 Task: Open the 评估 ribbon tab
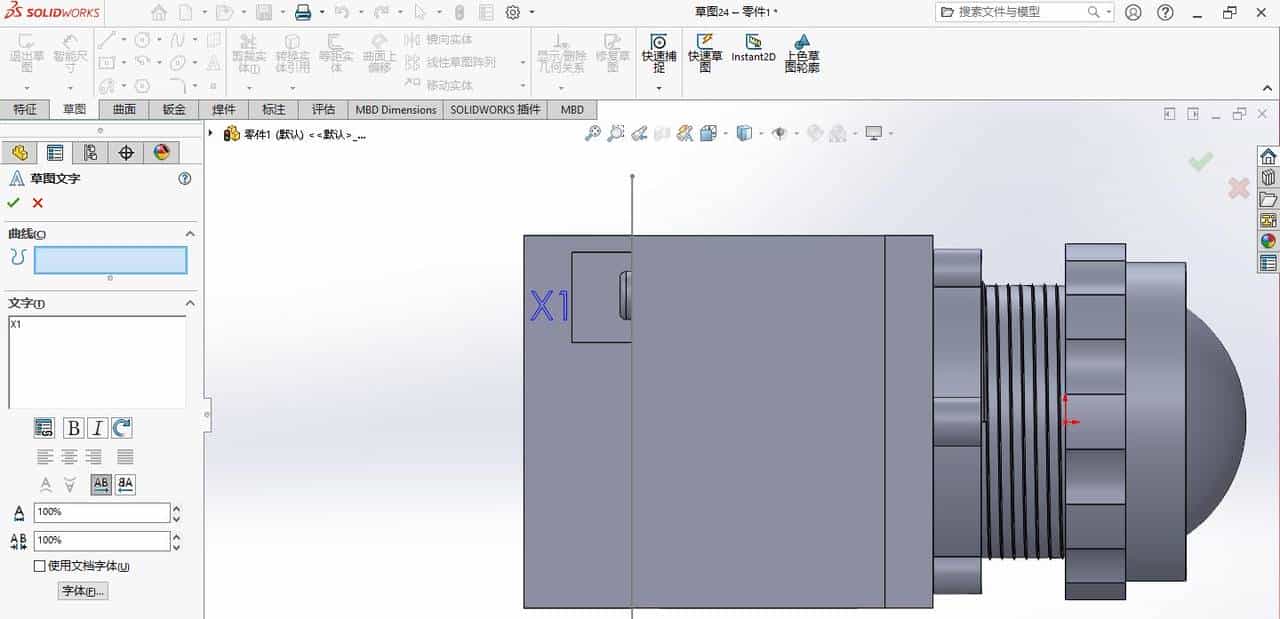[322, 109]
